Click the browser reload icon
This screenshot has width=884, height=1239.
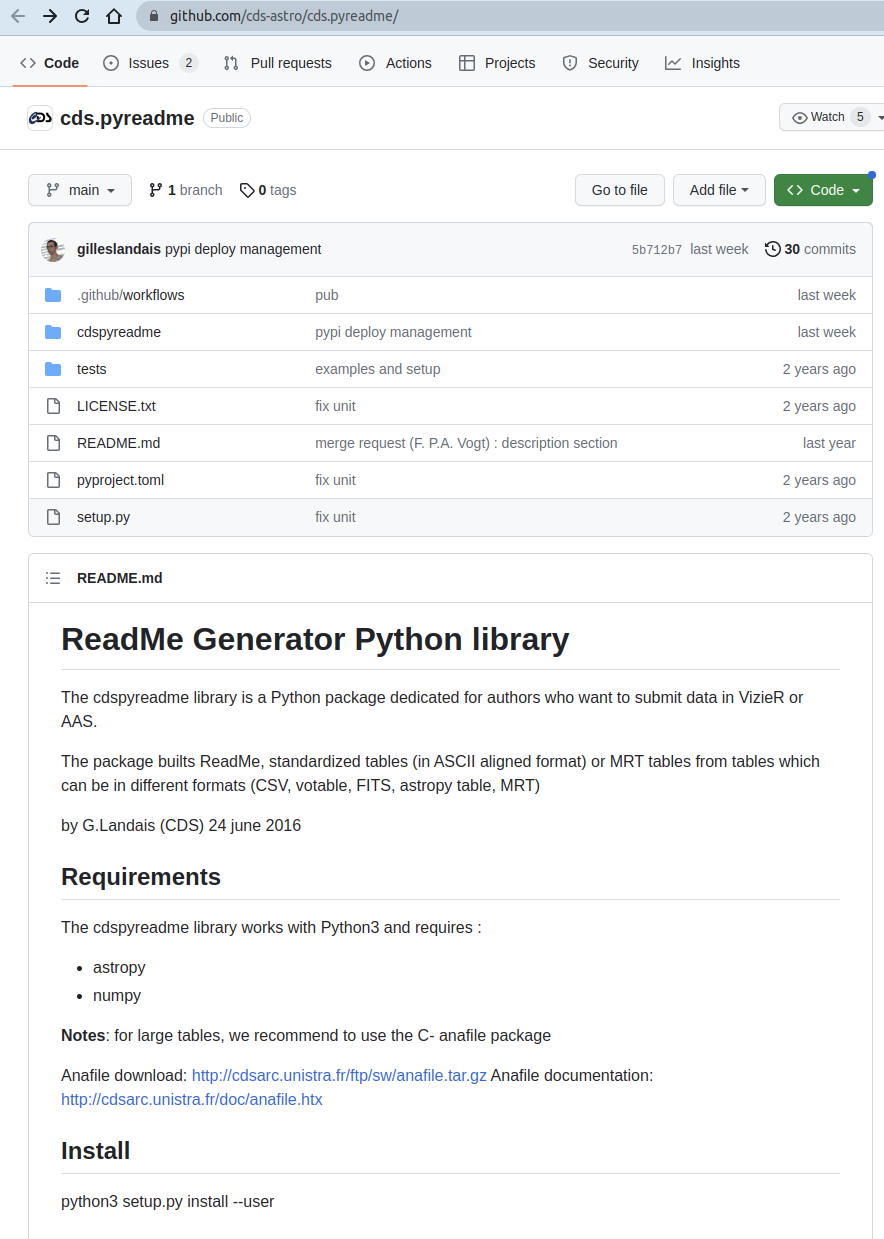click(x=82, y=16)
